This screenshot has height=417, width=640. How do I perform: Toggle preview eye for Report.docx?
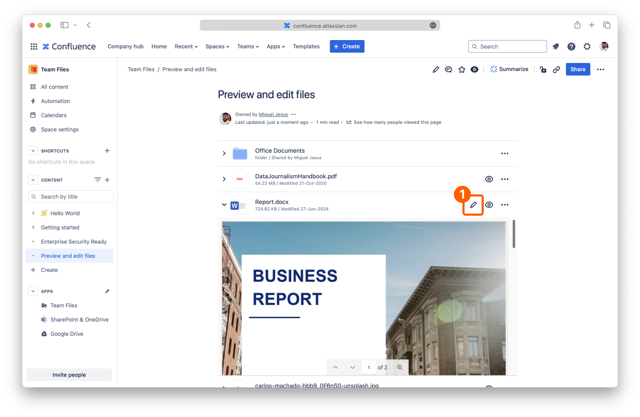click(x=489, y=205)
